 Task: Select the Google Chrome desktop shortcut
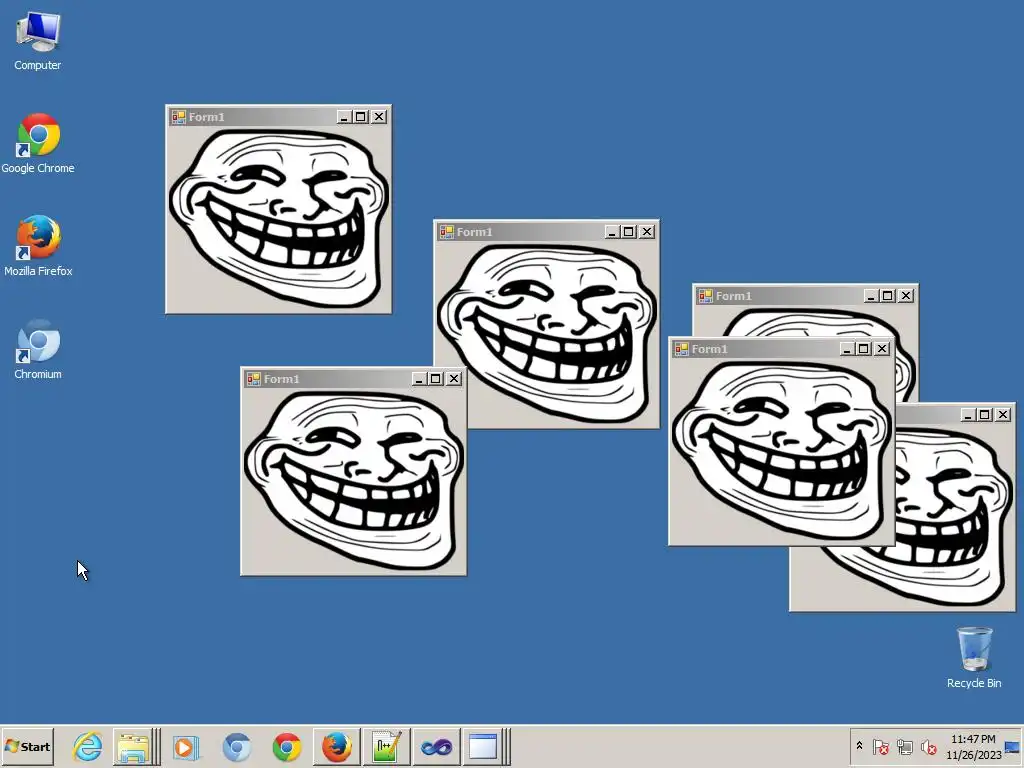click(38, 144)
